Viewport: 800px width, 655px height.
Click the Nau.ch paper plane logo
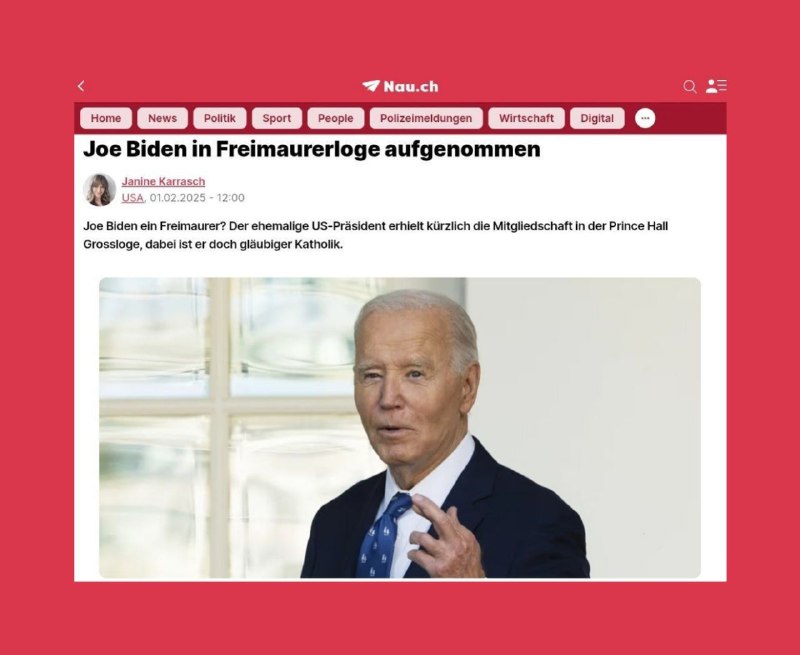[371, 86]
